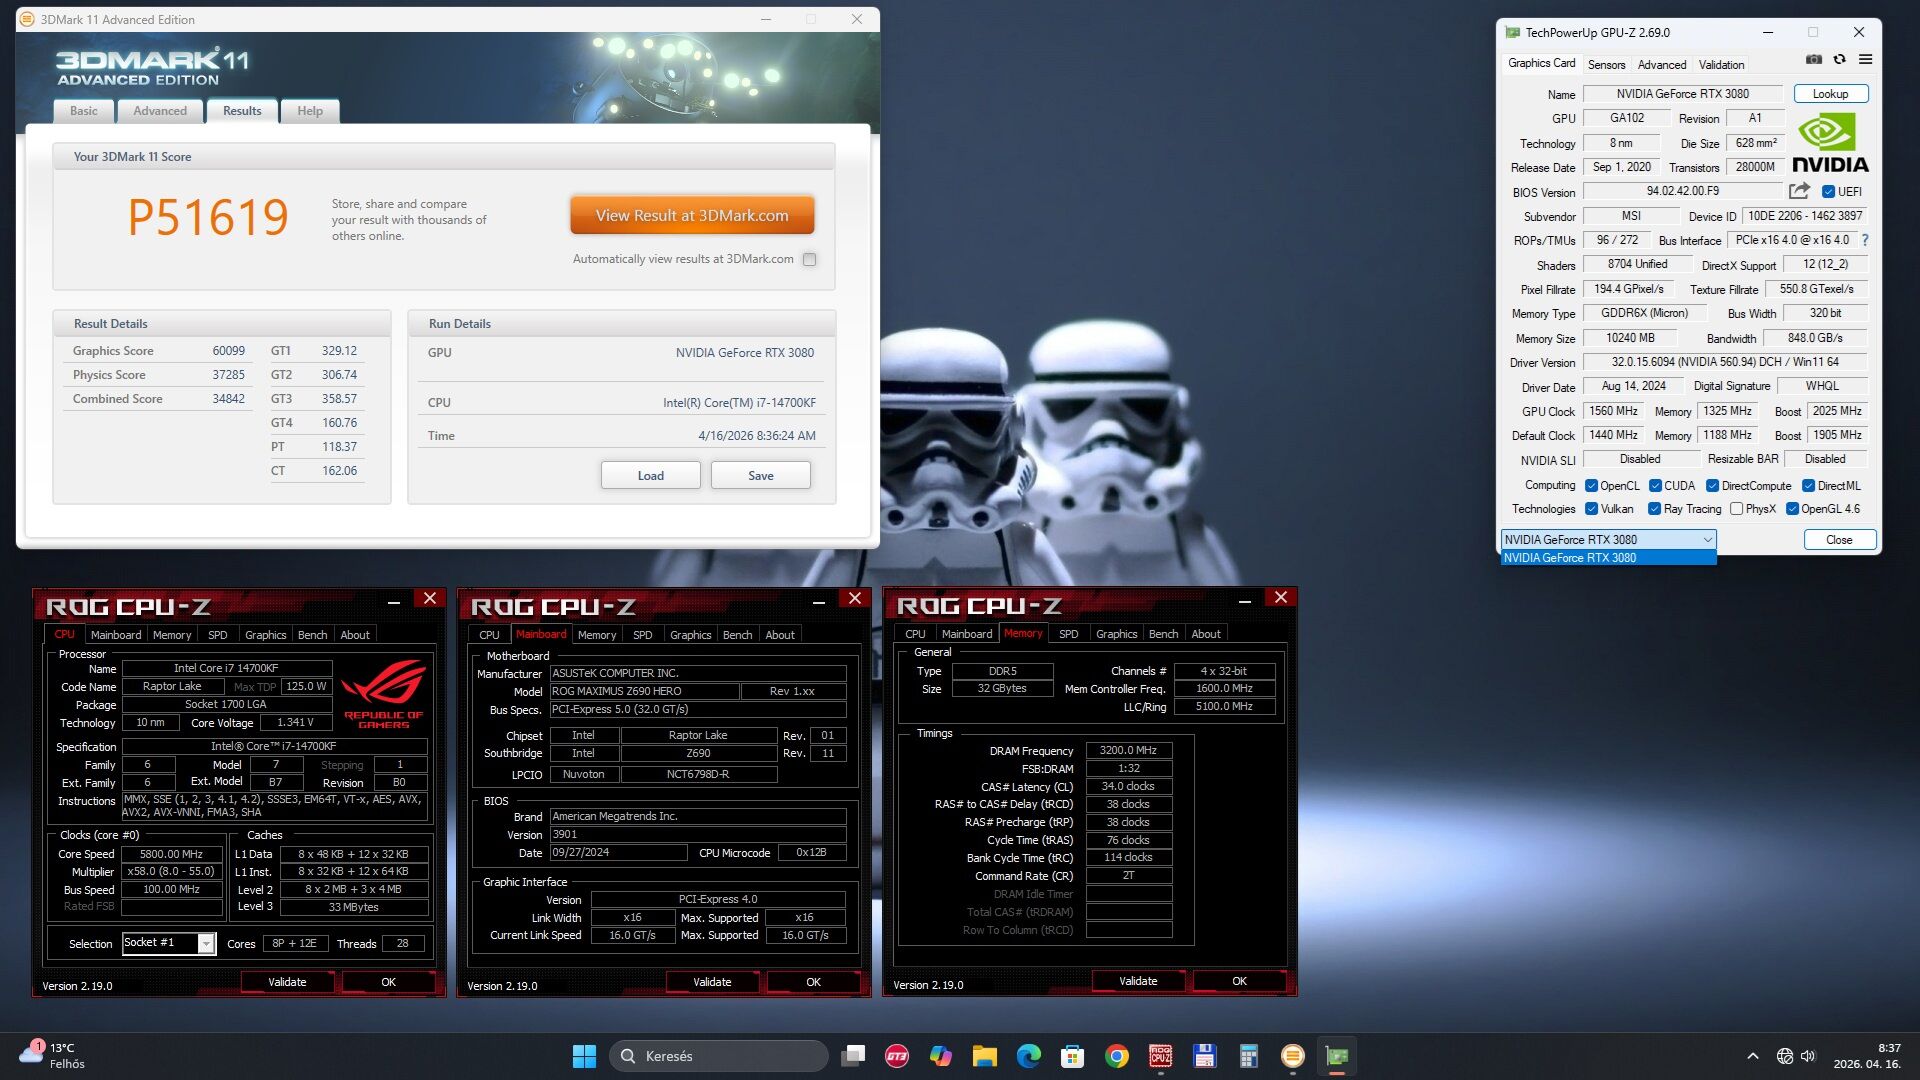Click the Bus Interface question mark icon

[1865, 240]
